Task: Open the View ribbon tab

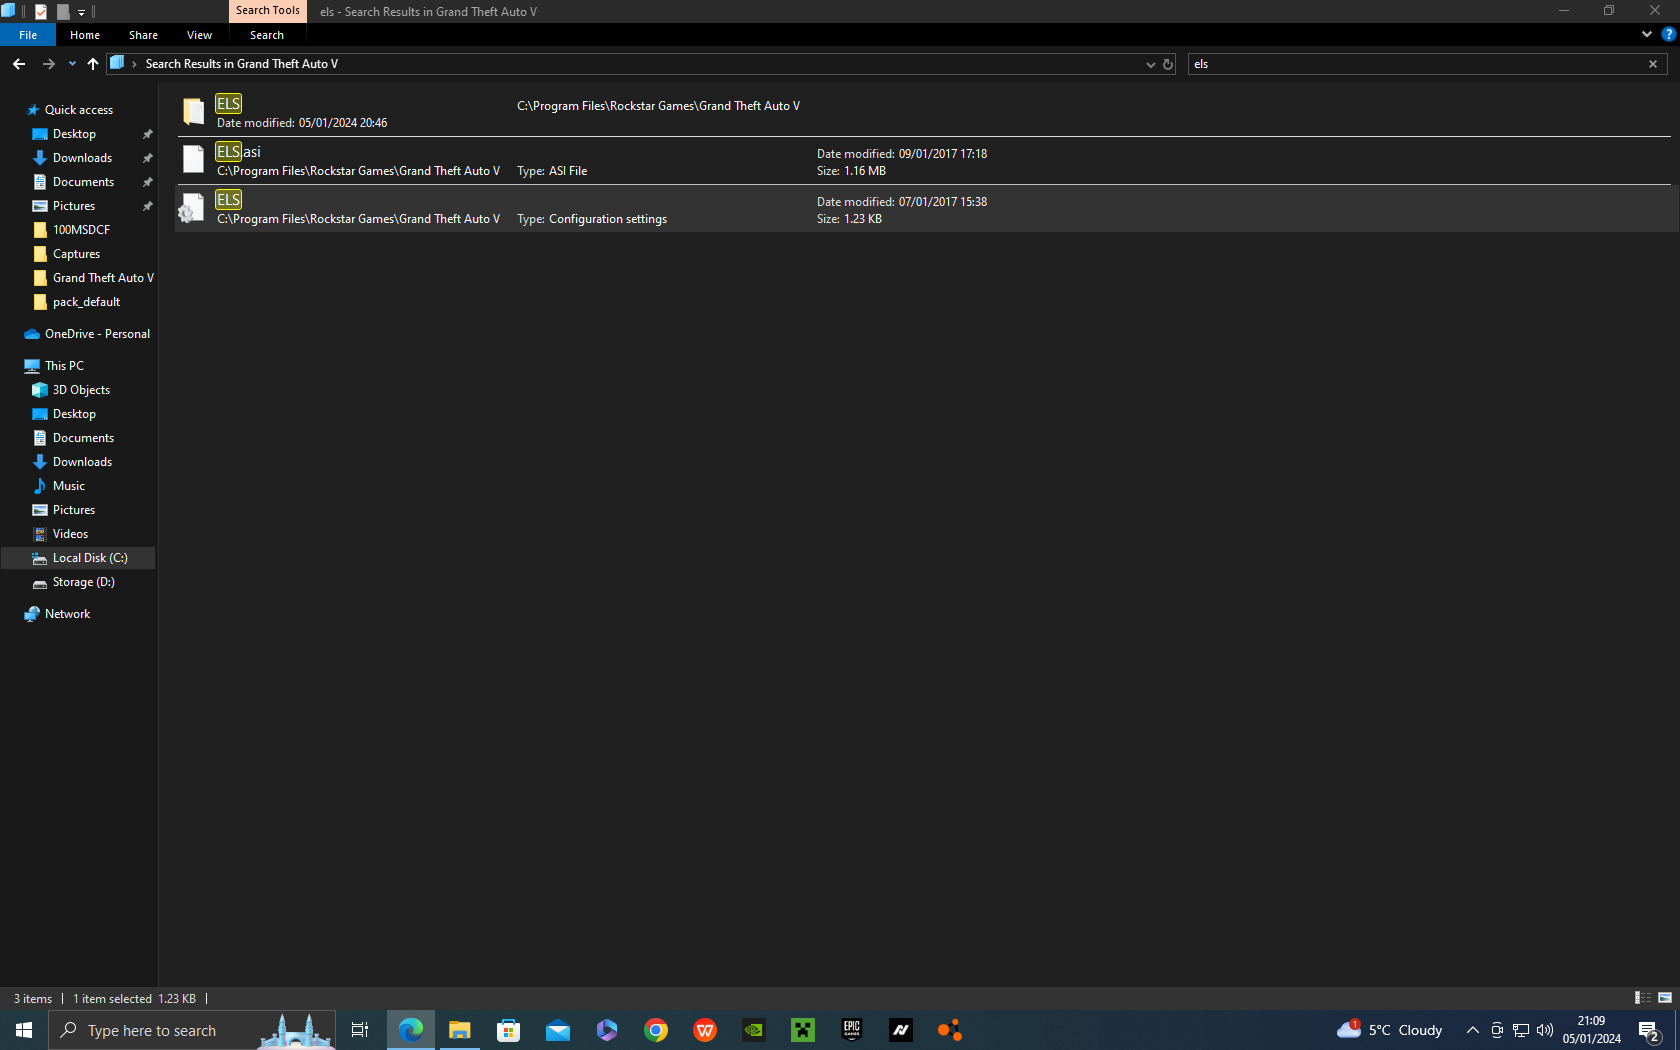Action: pos(199,35)
